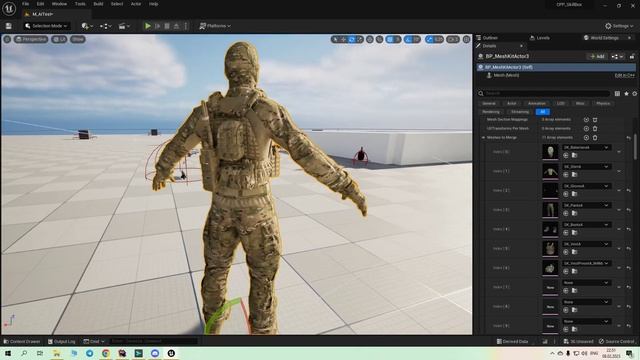This screenshot has width=640, height=360.
Task: Open the Platforms dropdown
Action: pos(215,26)
